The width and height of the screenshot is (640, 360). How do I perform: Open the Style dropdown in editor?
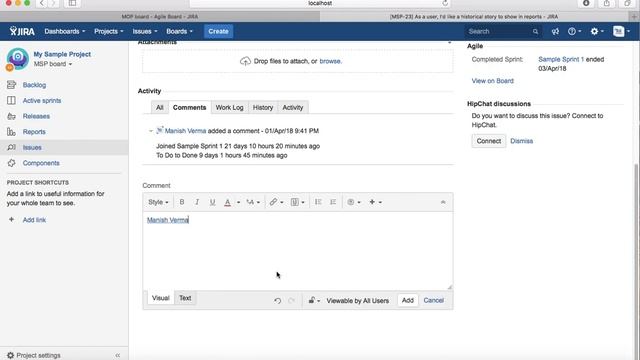click(158, 202)
